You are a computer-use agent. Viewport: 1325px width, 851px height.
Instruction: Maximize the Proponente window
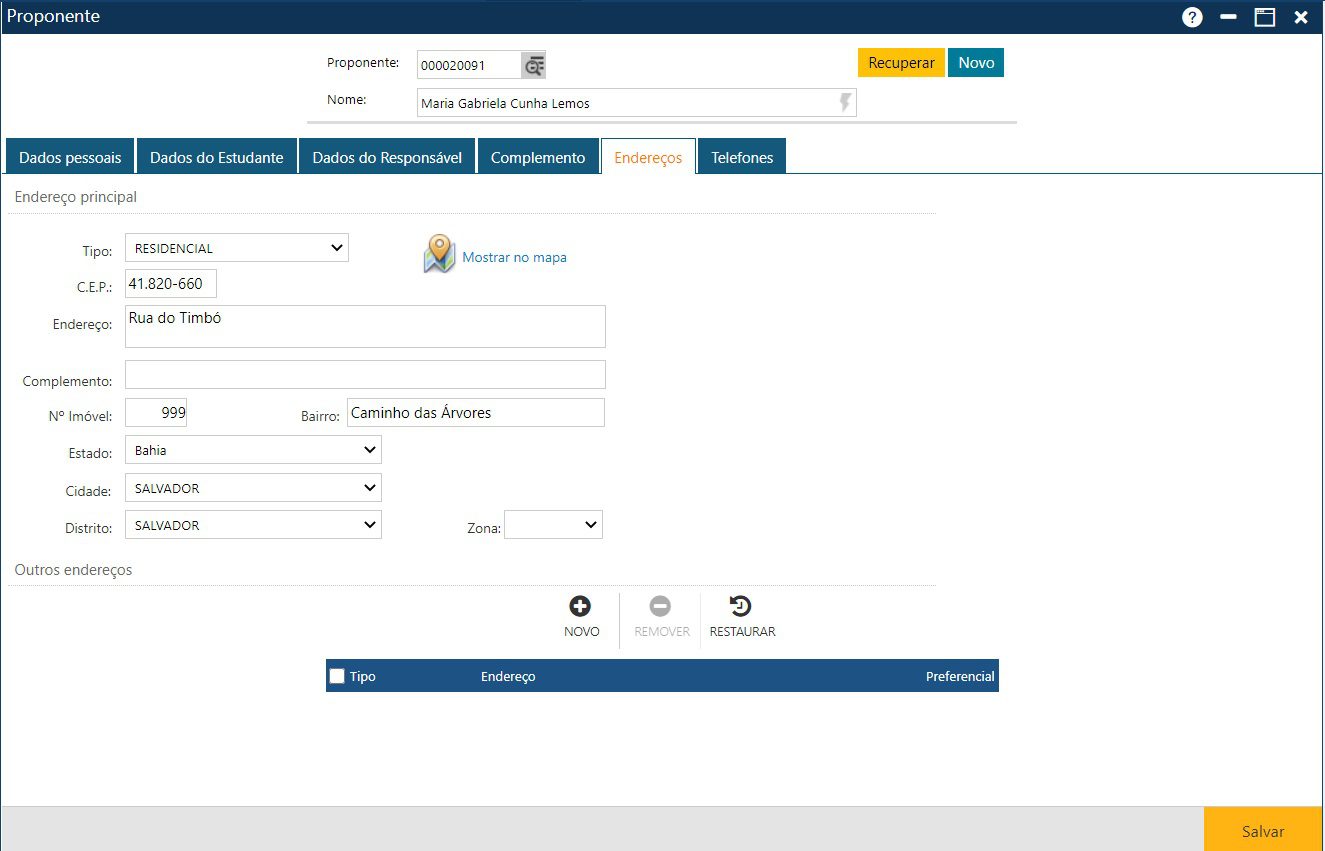pos(1265,17)
